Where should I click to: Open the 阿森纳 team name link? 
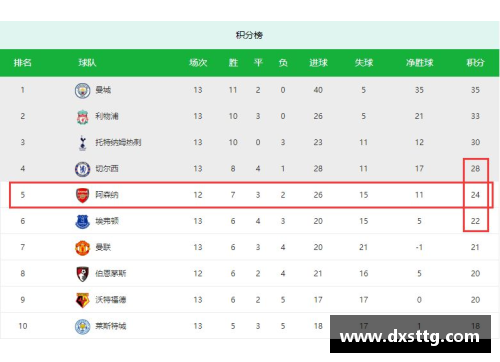pyautogui.click(x=107, y=195)
